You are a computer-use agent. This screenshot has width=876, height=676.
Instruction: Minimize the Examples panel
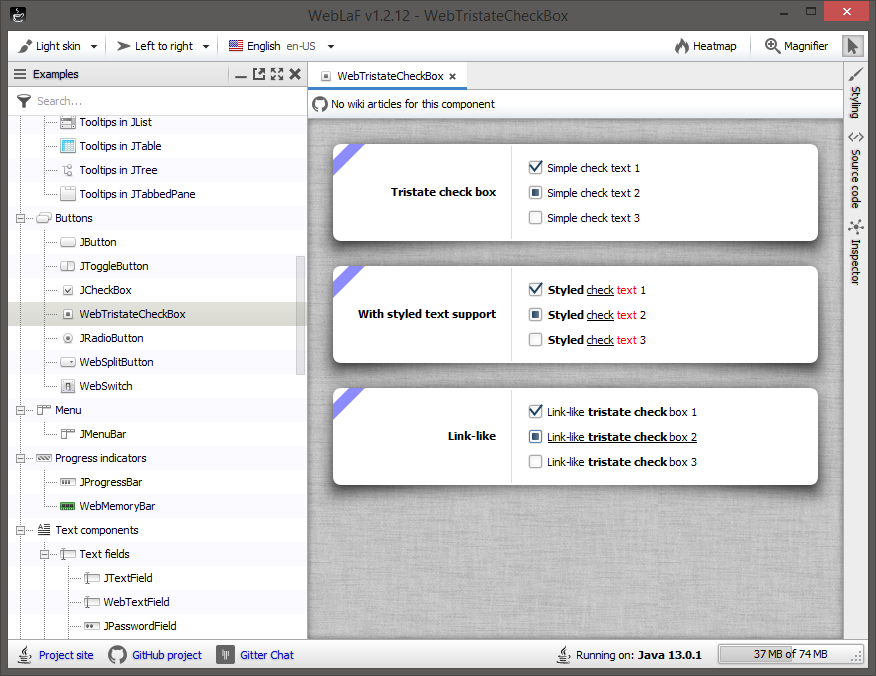coord(241,75)
